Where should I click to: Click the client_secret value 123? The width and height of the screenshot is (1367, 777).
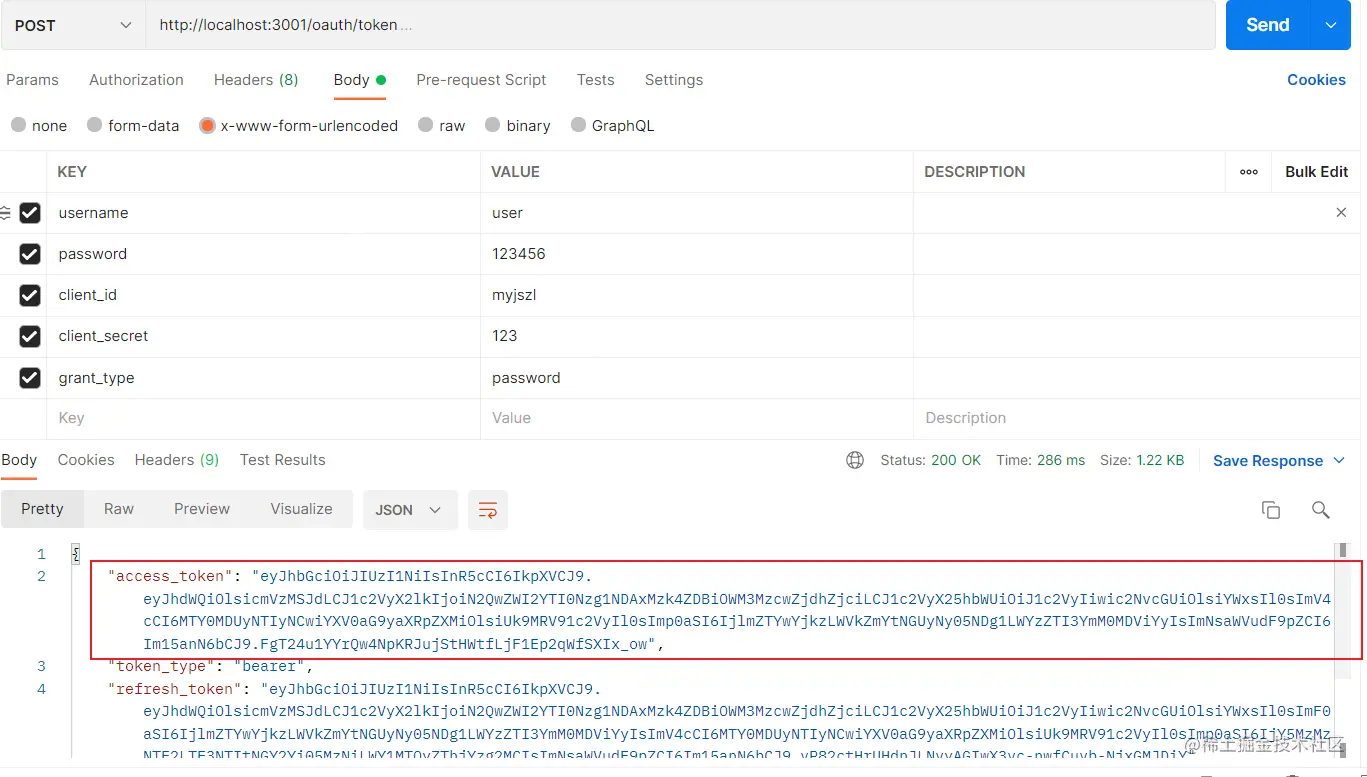pyautogui.click(x=697, y=336)
